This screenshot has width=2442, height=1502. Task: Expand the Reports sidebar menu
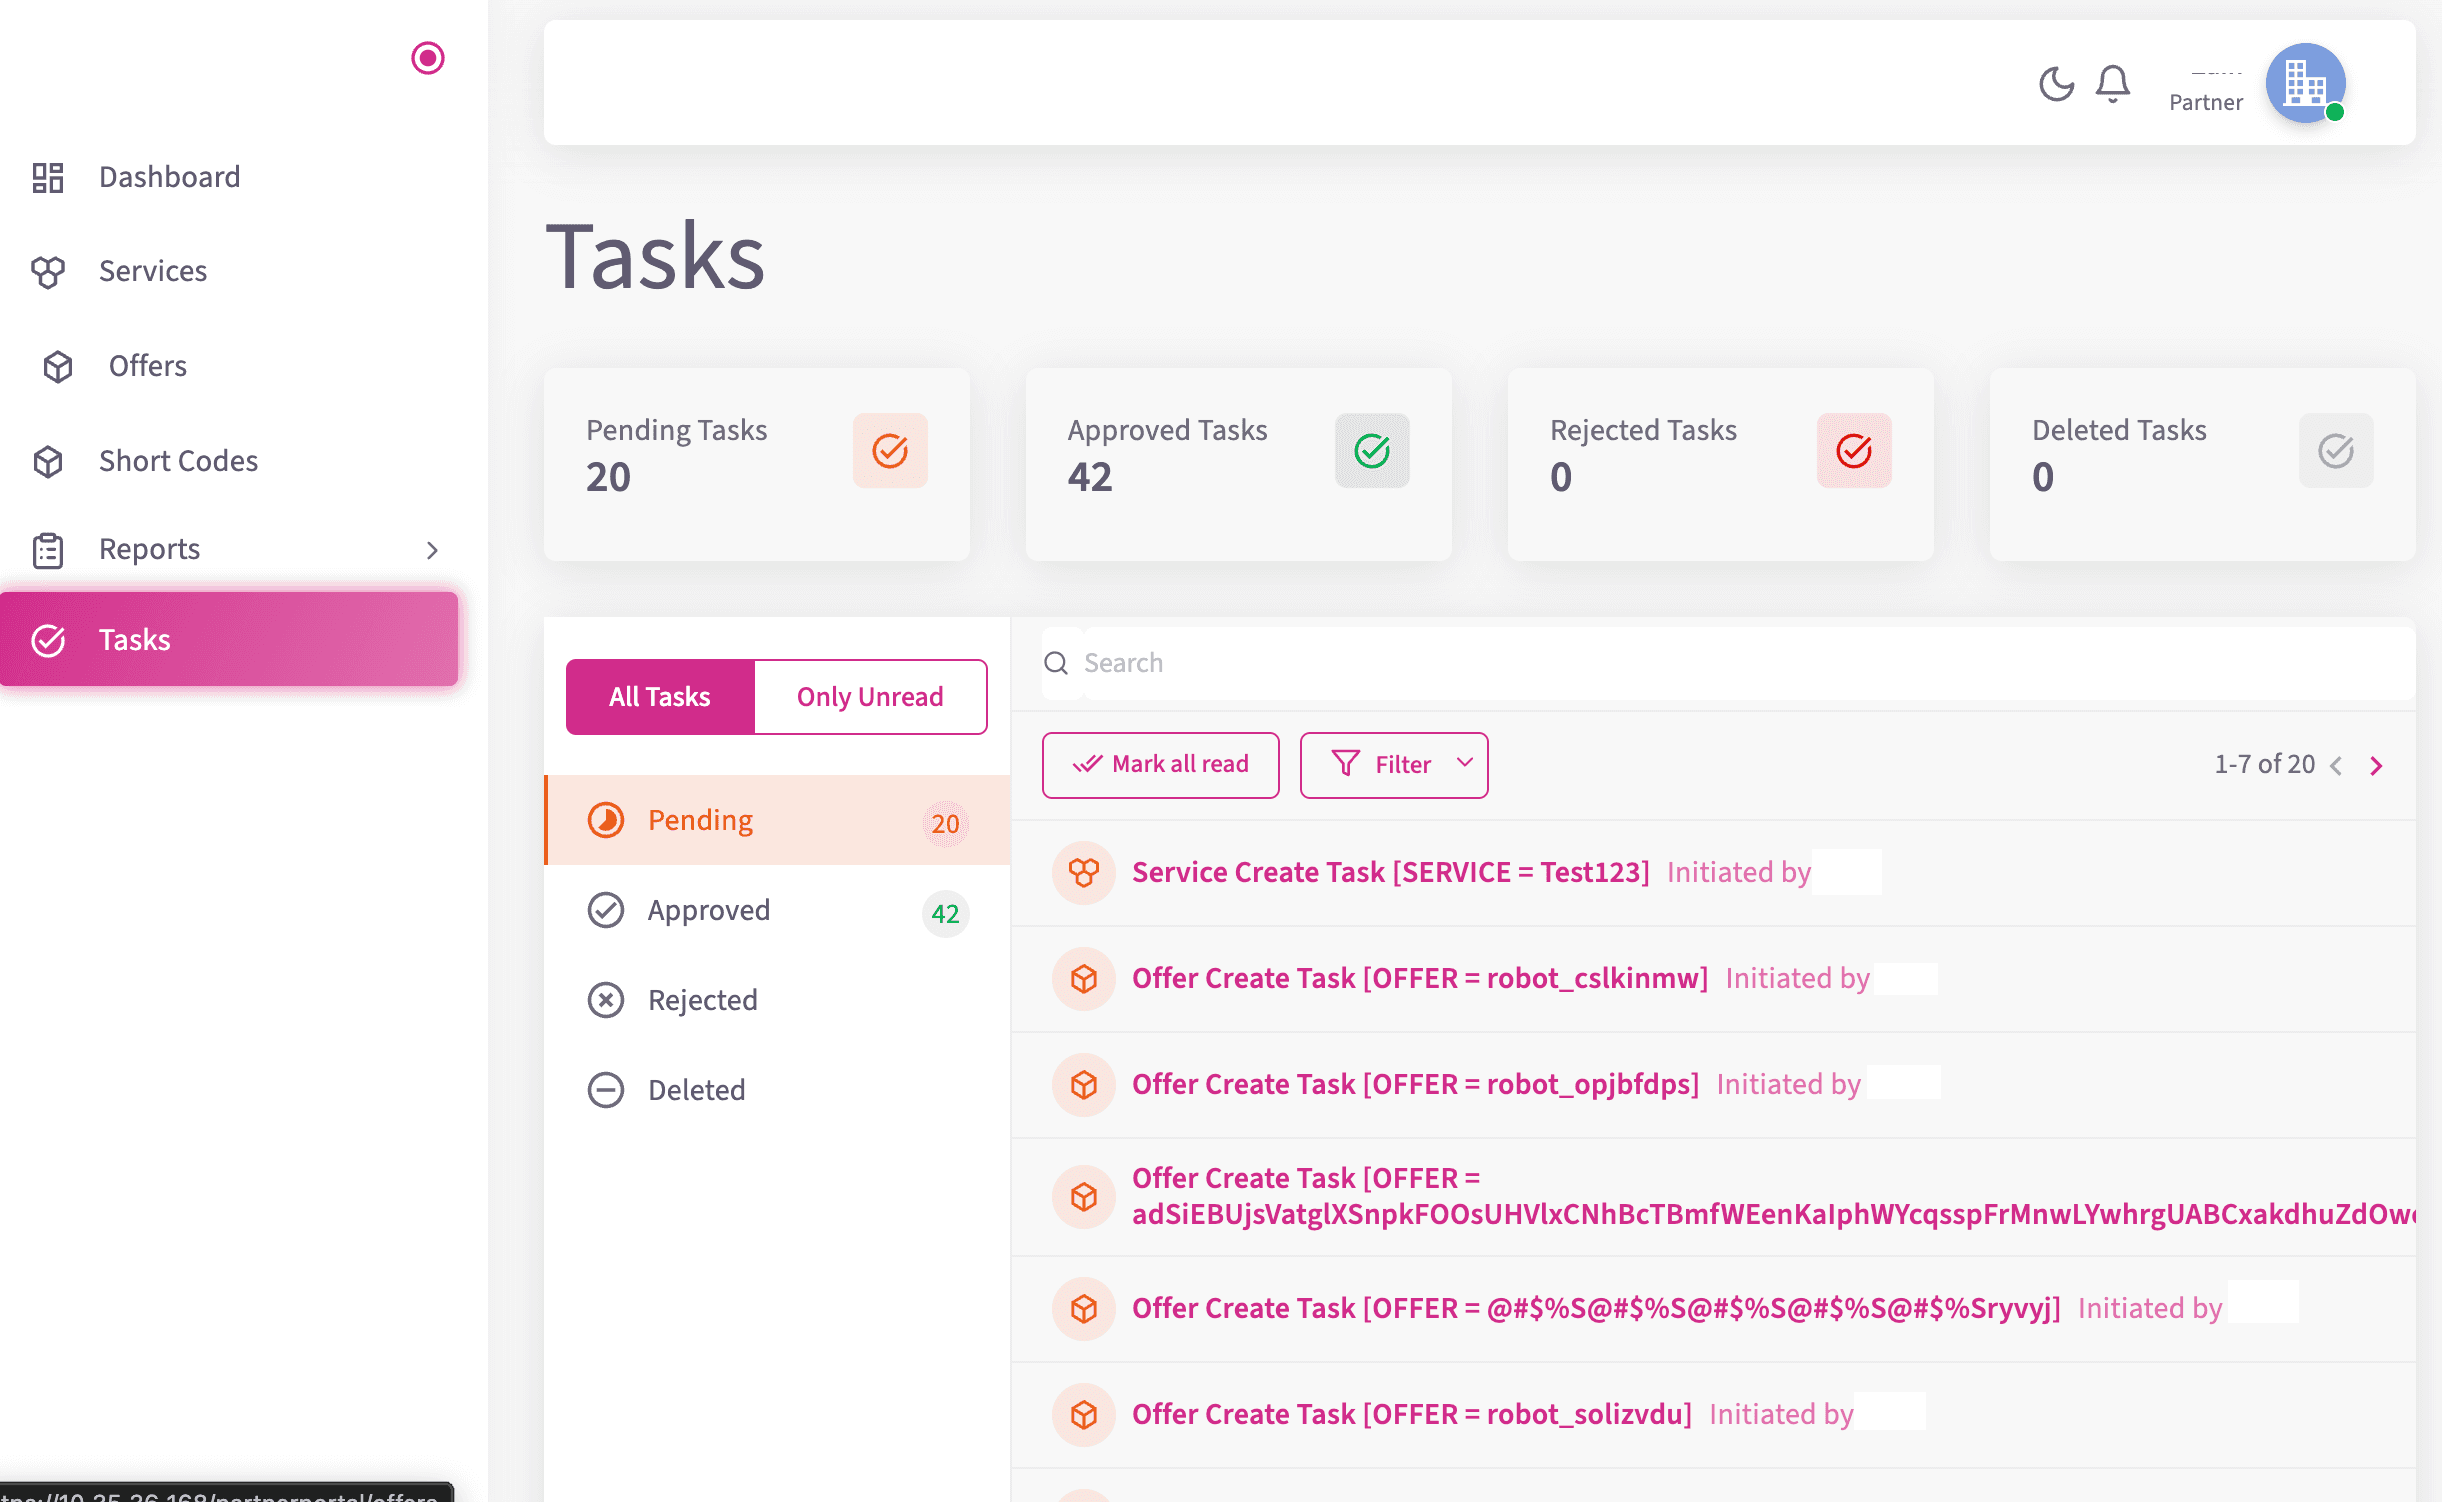pos(431,549)
